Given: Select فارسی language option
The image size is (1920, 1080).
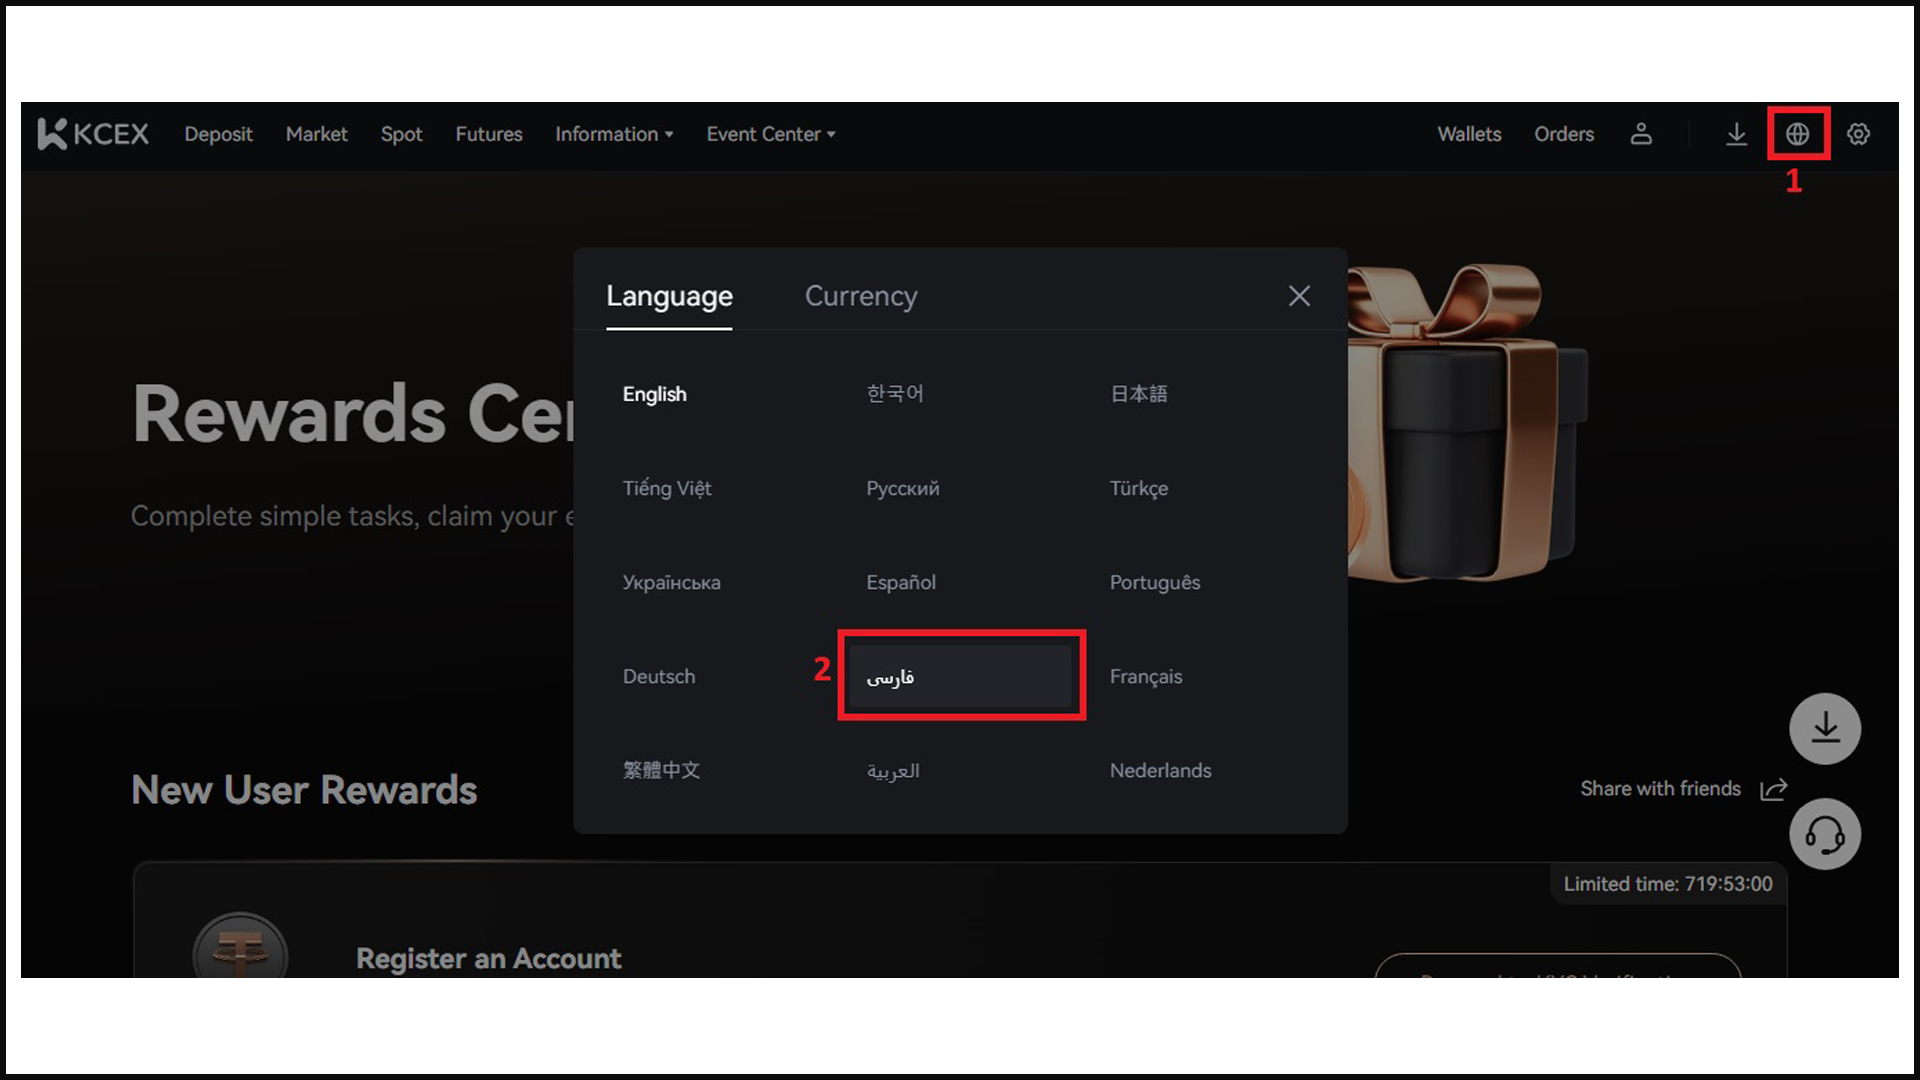Looking at the screenshot, I should click(x=961, y=676).
